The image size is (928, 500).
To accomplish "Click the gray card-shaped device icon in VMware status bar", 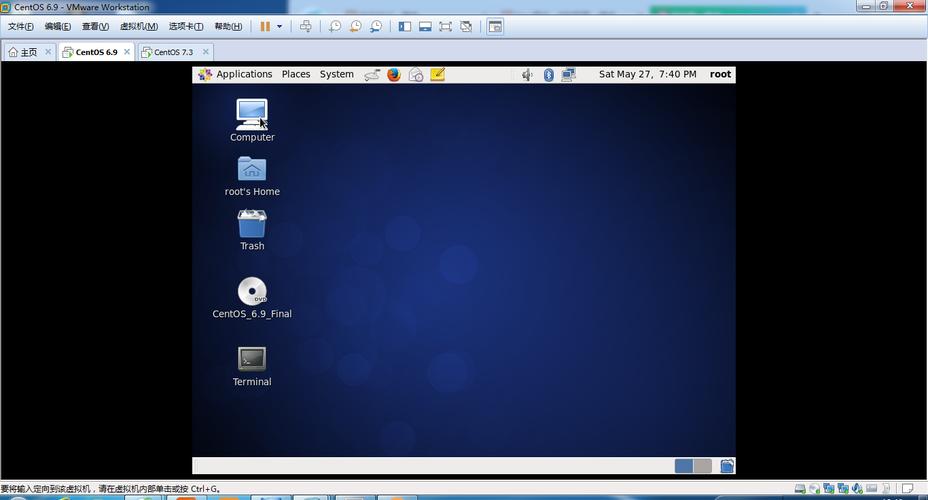I will (872, 489).
